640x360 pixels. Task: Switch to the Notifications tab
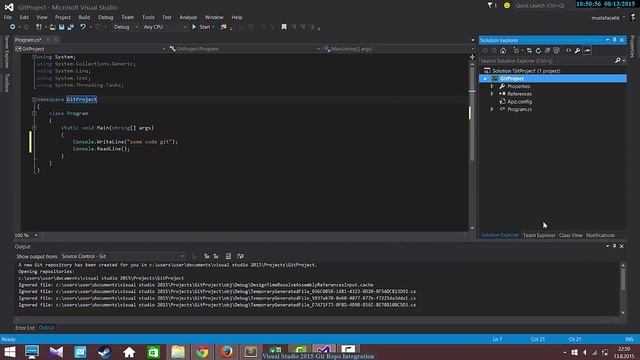600,235
